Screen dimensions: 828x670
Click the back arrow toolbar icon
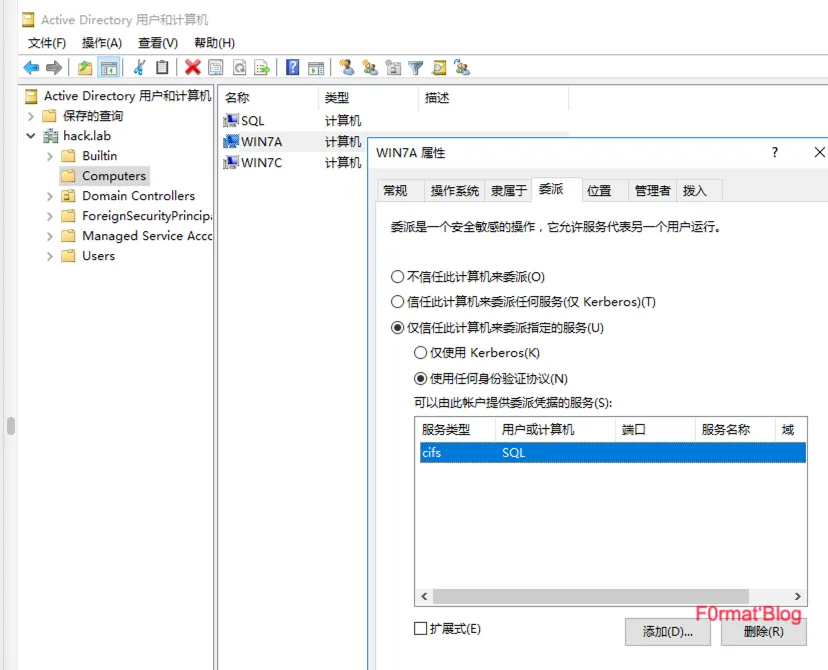[x=31, y=68]
